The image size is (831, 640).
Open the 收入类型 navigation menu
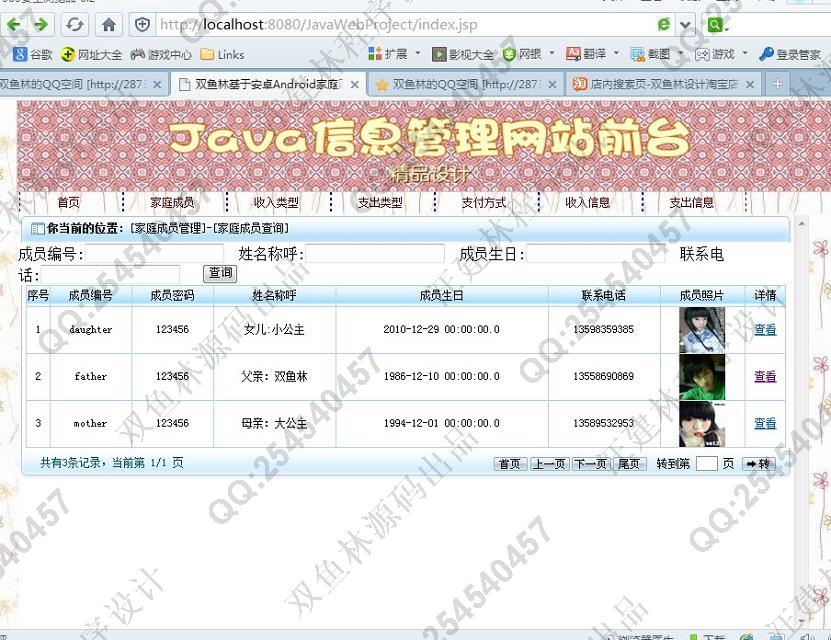pos(276,203)
